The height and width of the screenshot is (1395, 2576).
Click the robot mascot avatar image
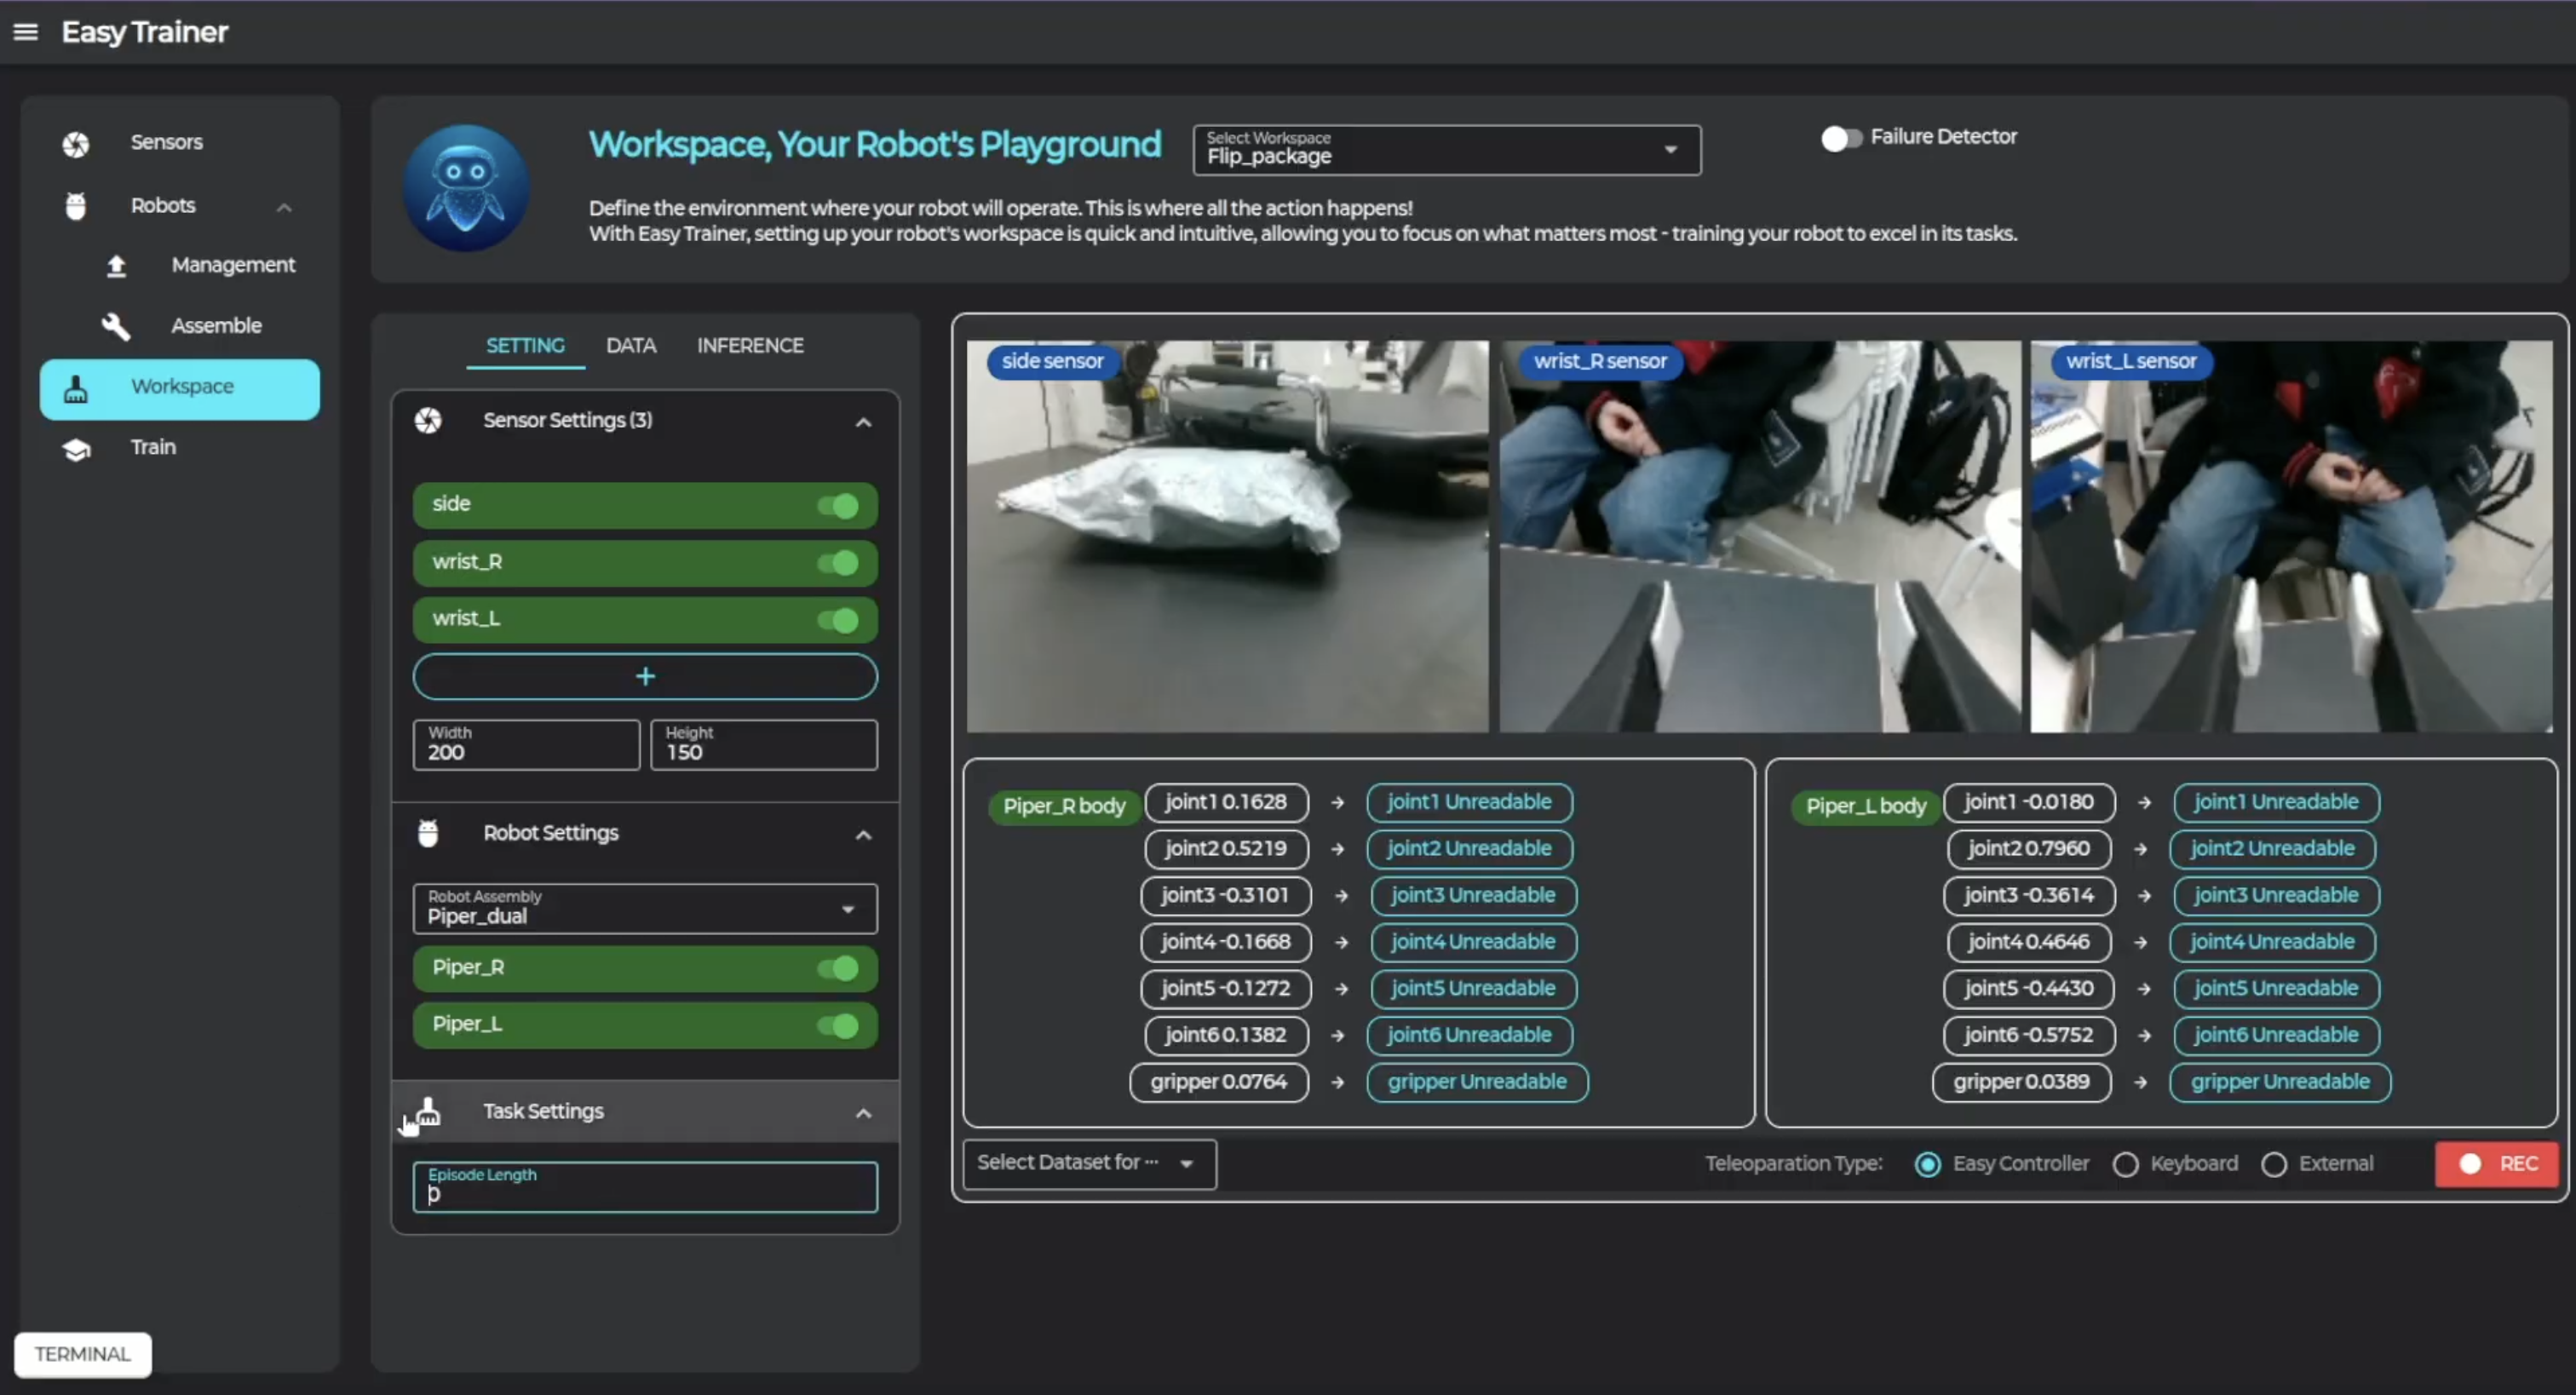466,188
